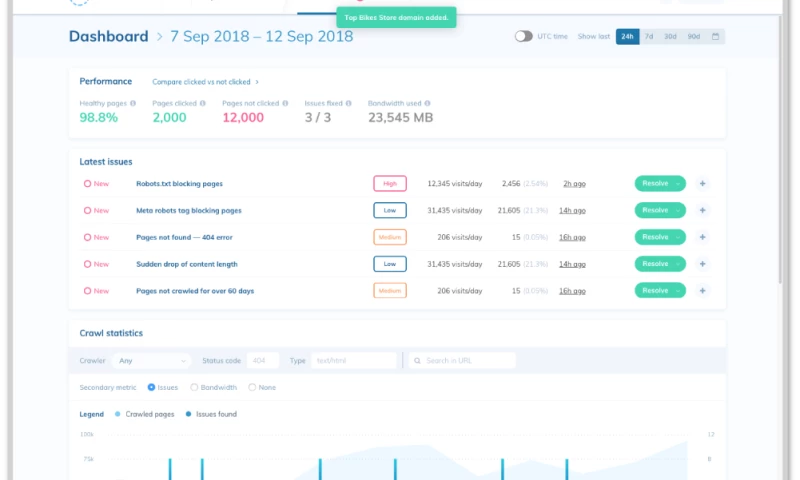This screenshot has height=480, width=800.
Task: Click the plus icon for 404 error issue
Action: [702, 237]
